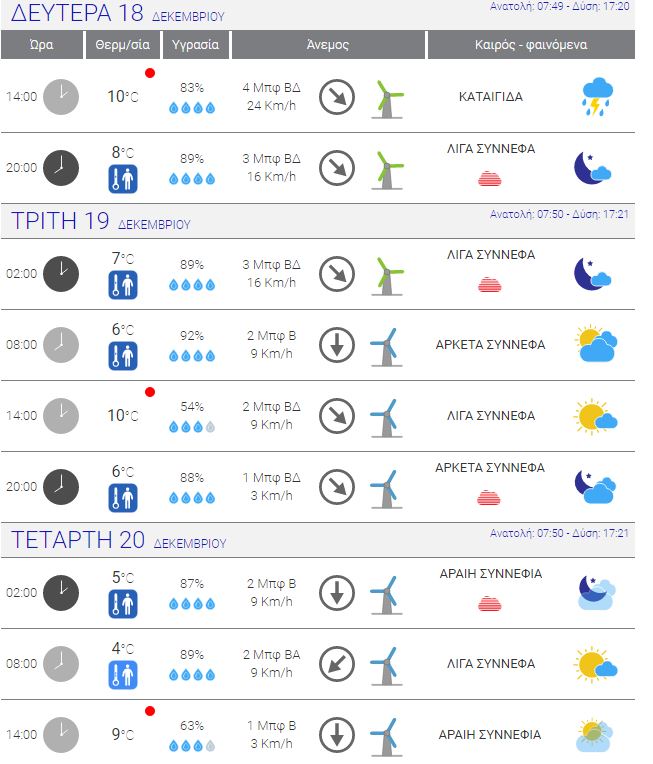This screenshot has height=764, width=653.
Task: Select the Θερμ/σία column header
Action: coord(123,44)
